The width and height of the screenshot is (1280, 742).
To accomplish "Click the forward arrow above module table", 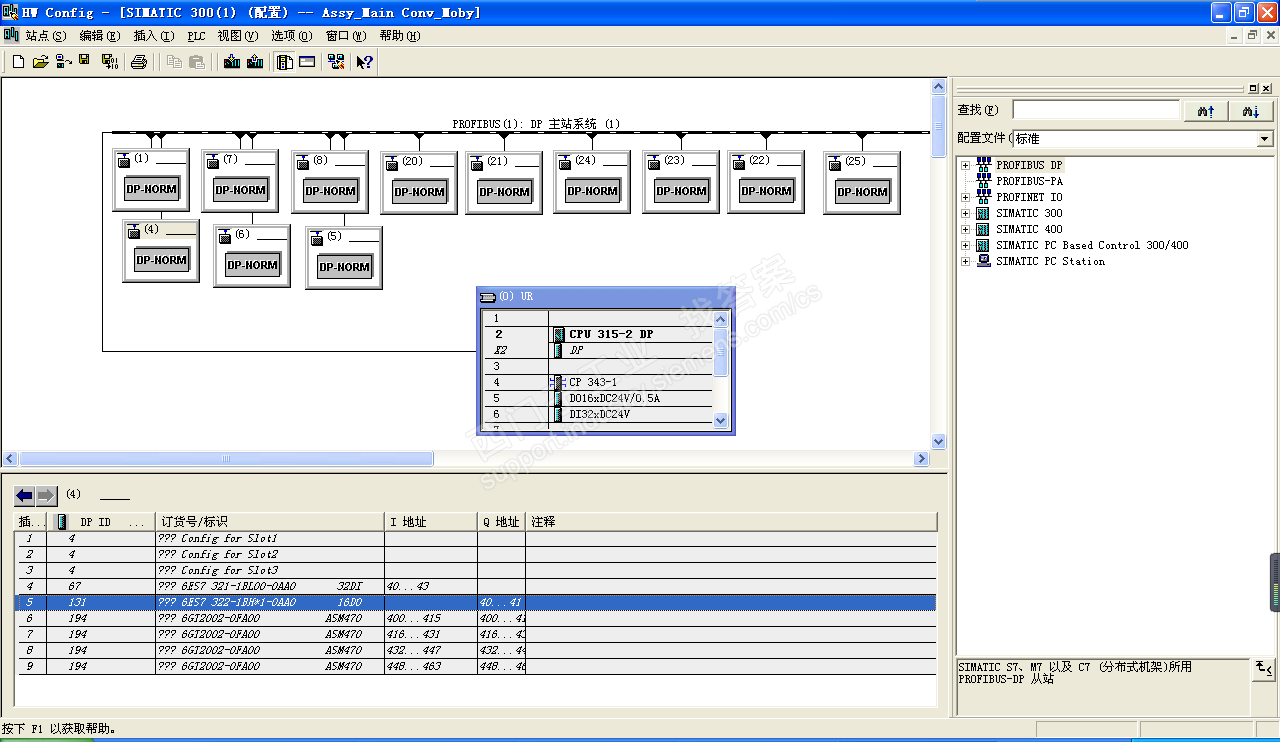I will pos(47,495).
